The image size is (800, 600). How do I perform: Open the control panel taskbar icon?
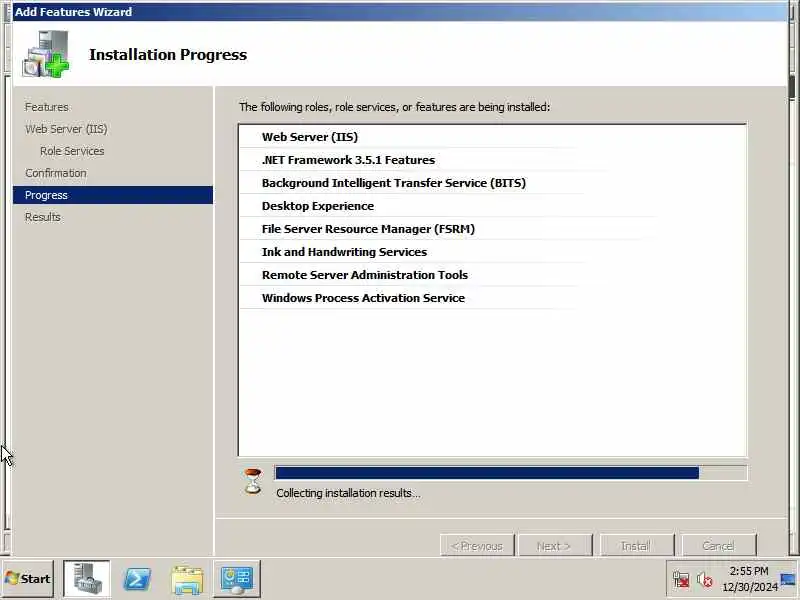tap(236, 579)
